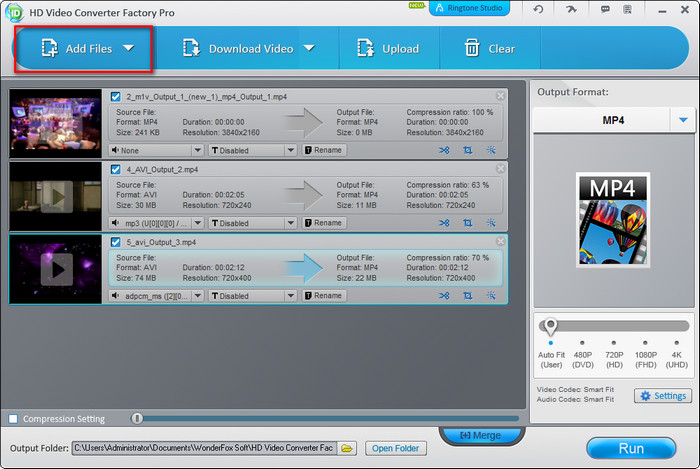Expand the Download Video dropdown arrow

point(309,48)
